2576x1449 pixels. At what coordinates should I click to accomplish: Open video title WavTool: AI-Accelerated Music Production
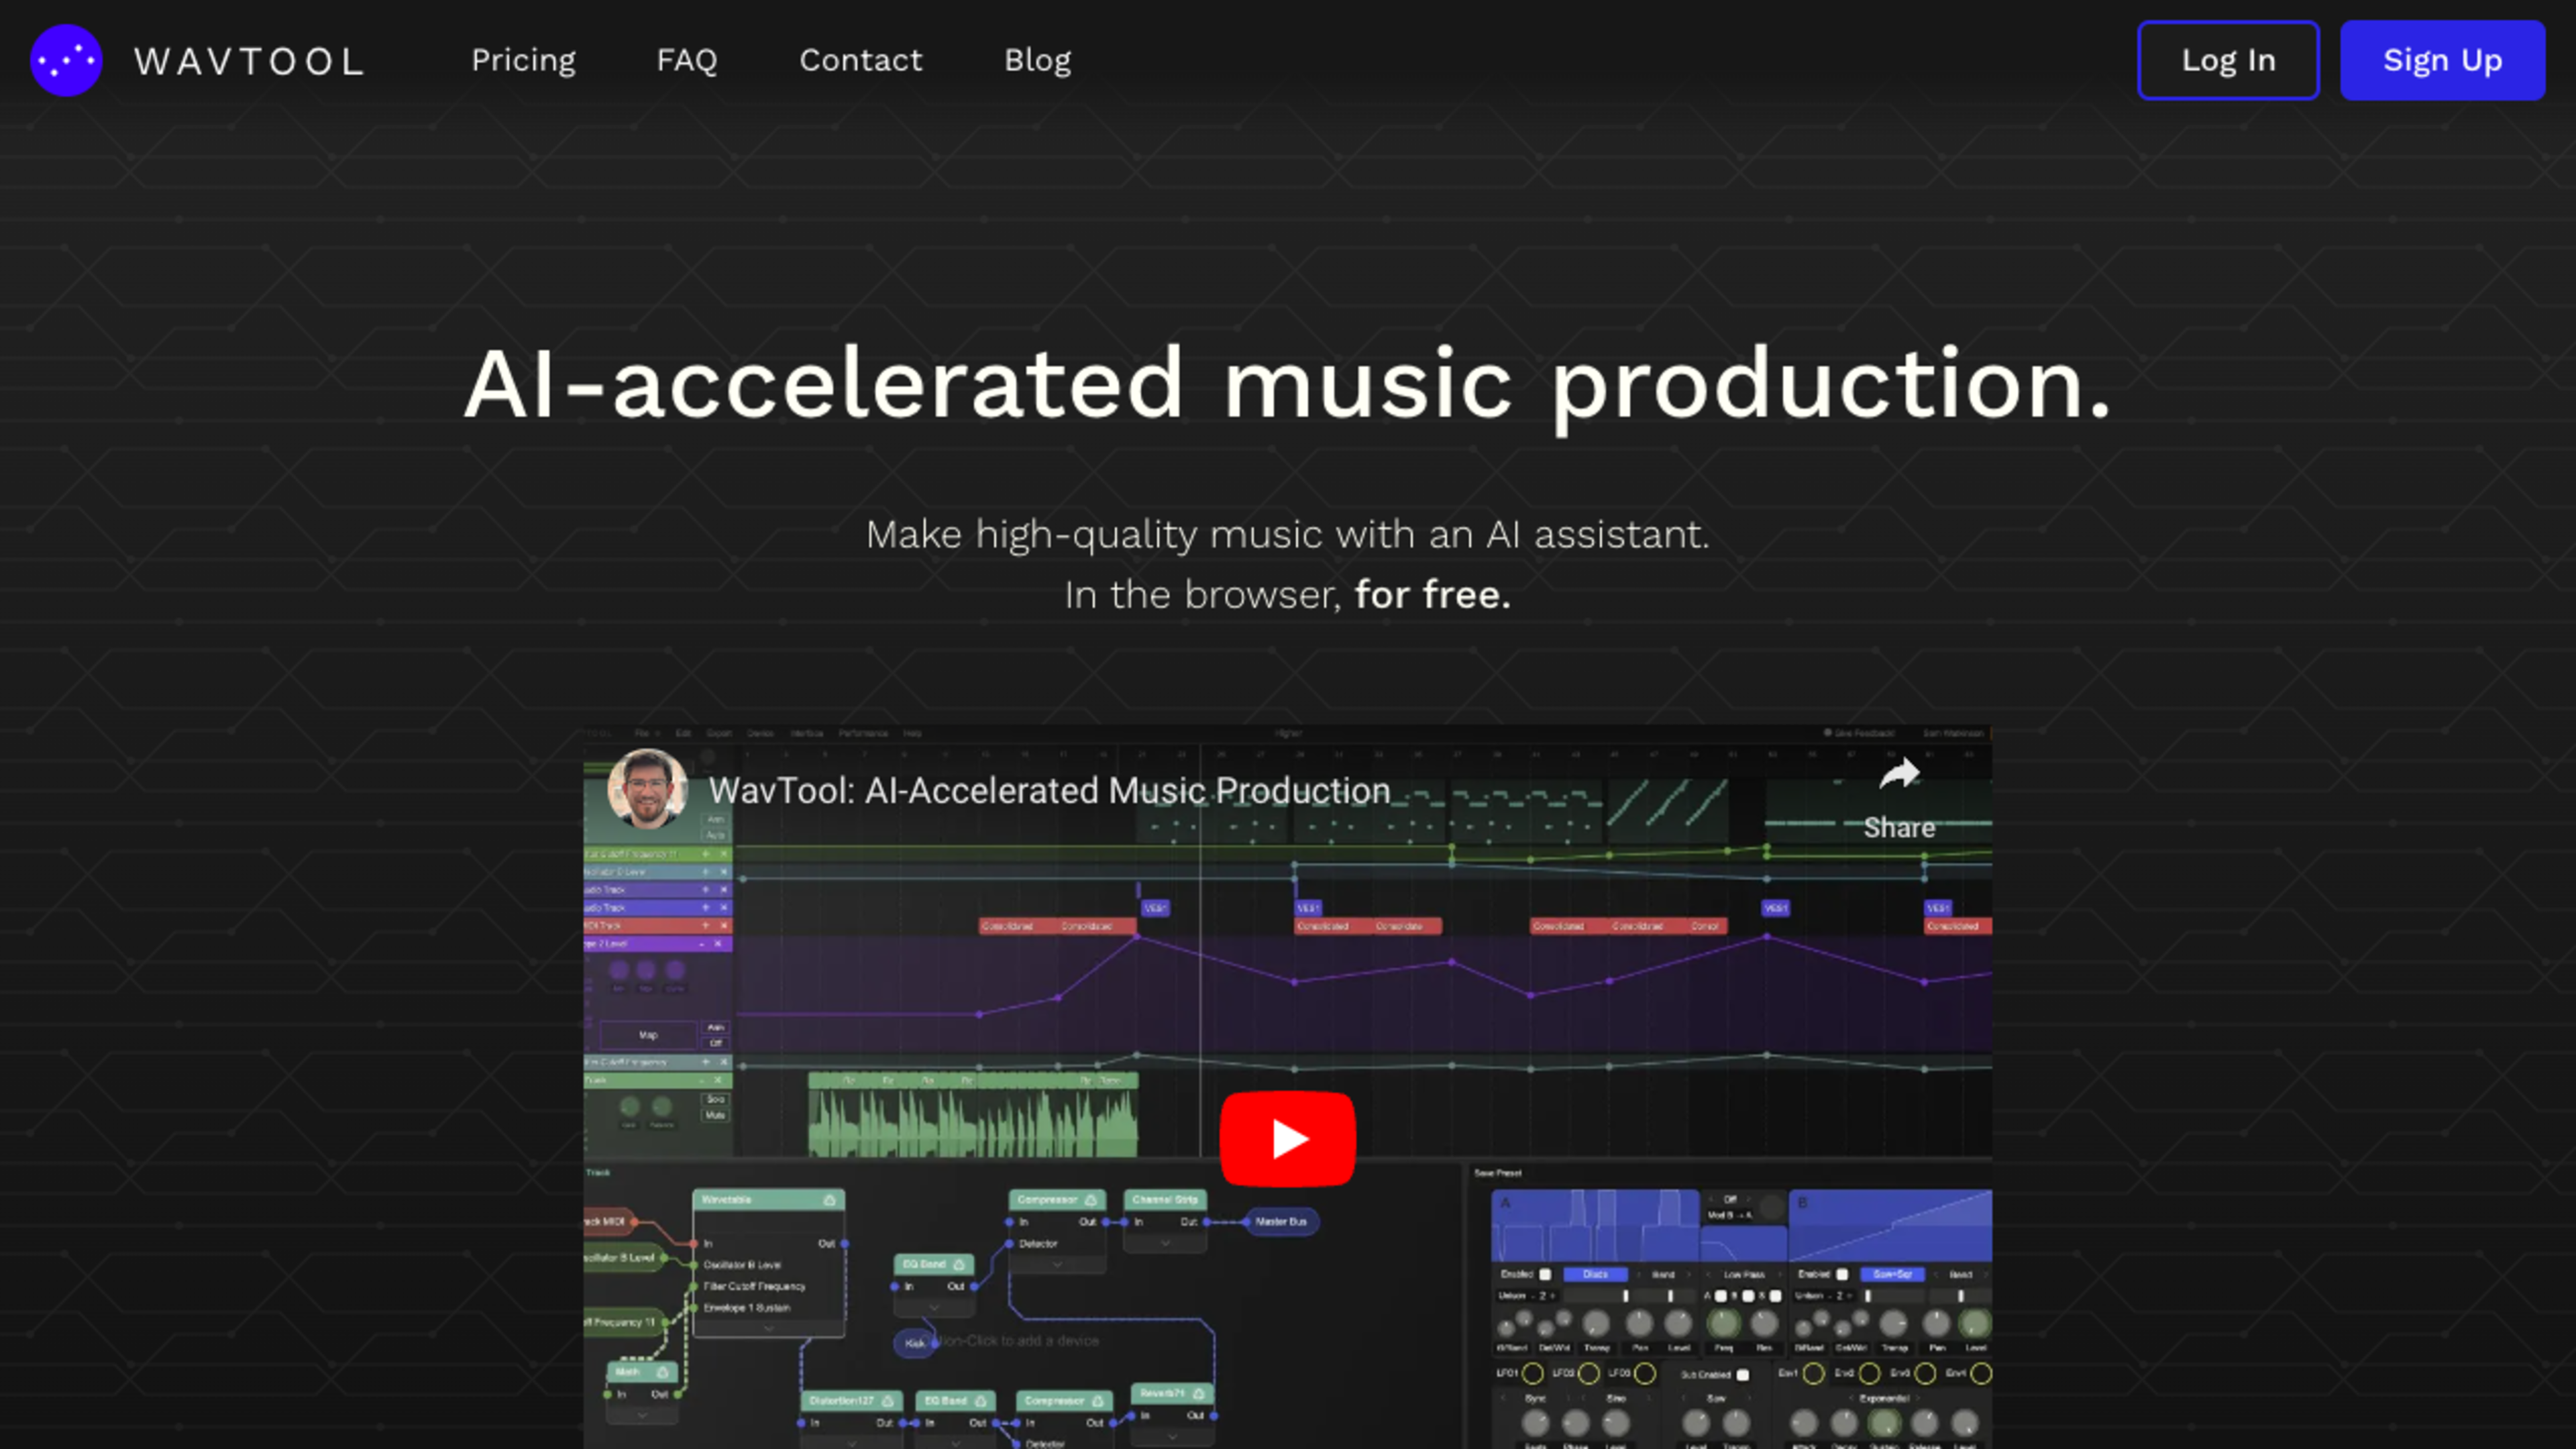pos(1049,791)
